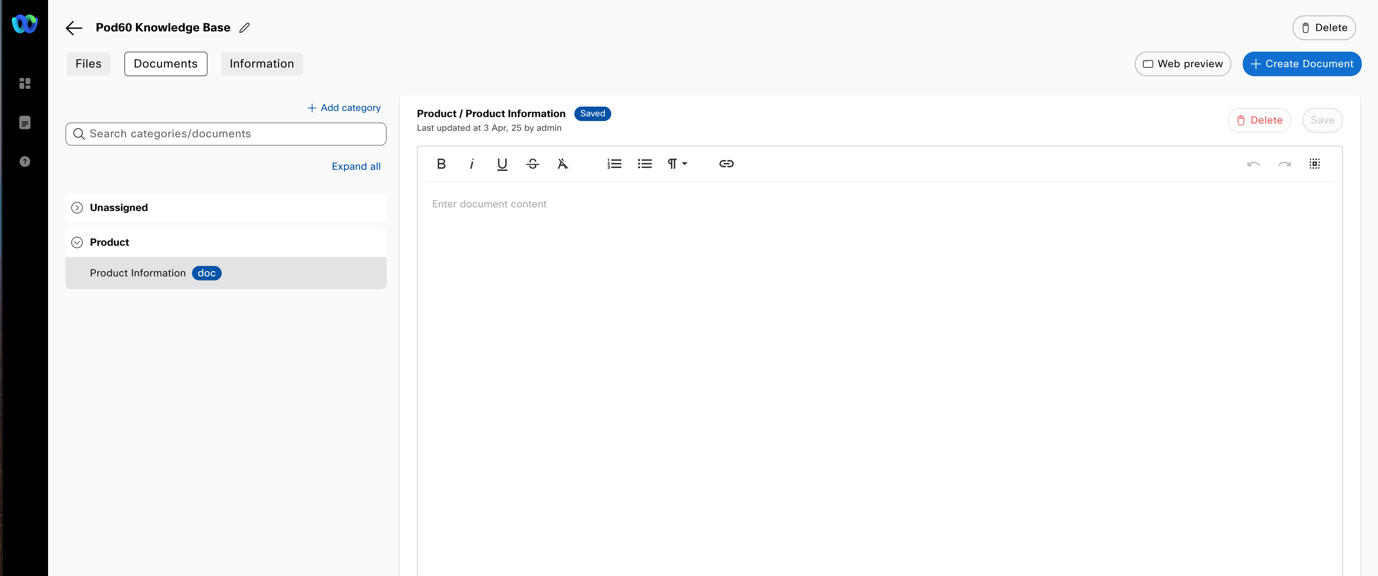Click the select all icon in toolbar
This screenshot has height=576, width=1378.
[1315, 164]
